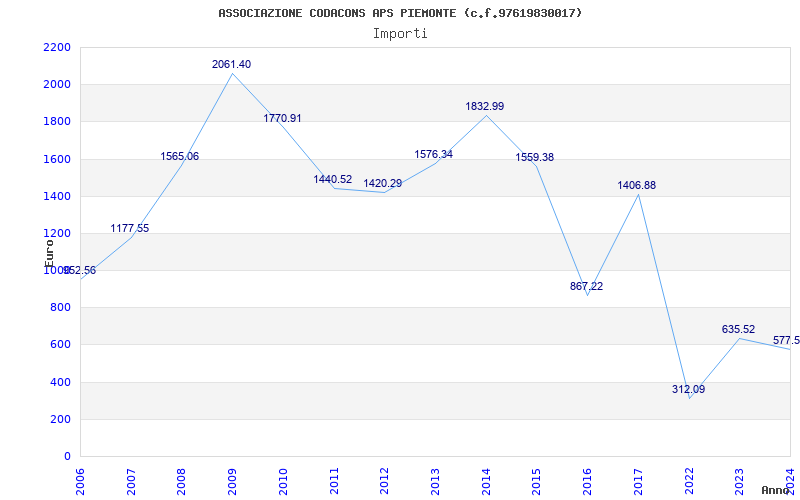Image resolution: width=800 pixels, height=500 pixels.
Task: Select the 1406.88 data label
Action: [637, 185]
